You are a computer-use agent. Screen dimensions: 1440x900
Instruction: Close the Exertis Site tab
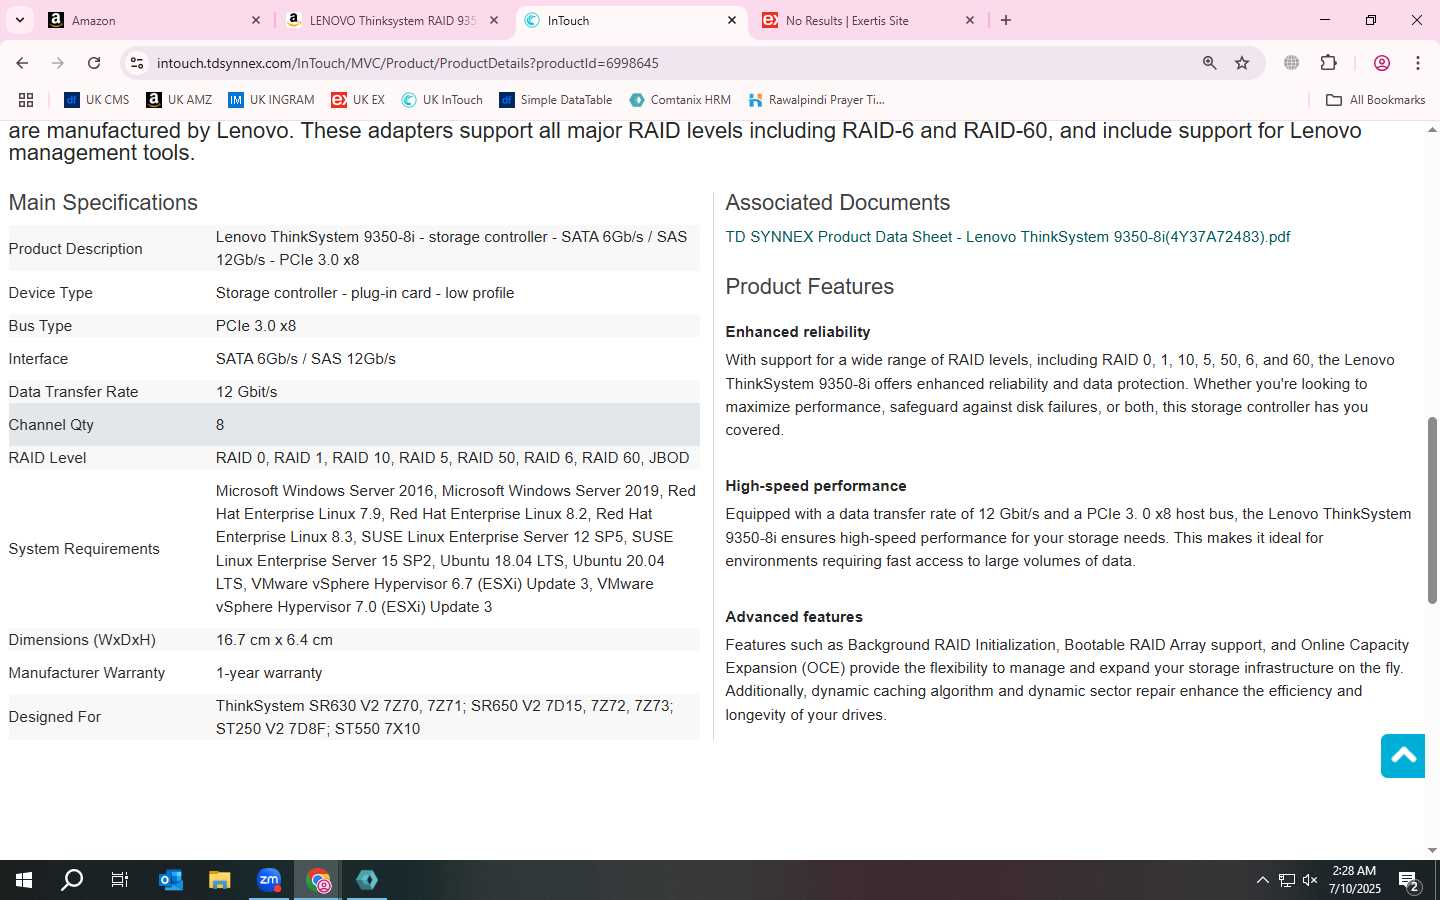[969, 20]
